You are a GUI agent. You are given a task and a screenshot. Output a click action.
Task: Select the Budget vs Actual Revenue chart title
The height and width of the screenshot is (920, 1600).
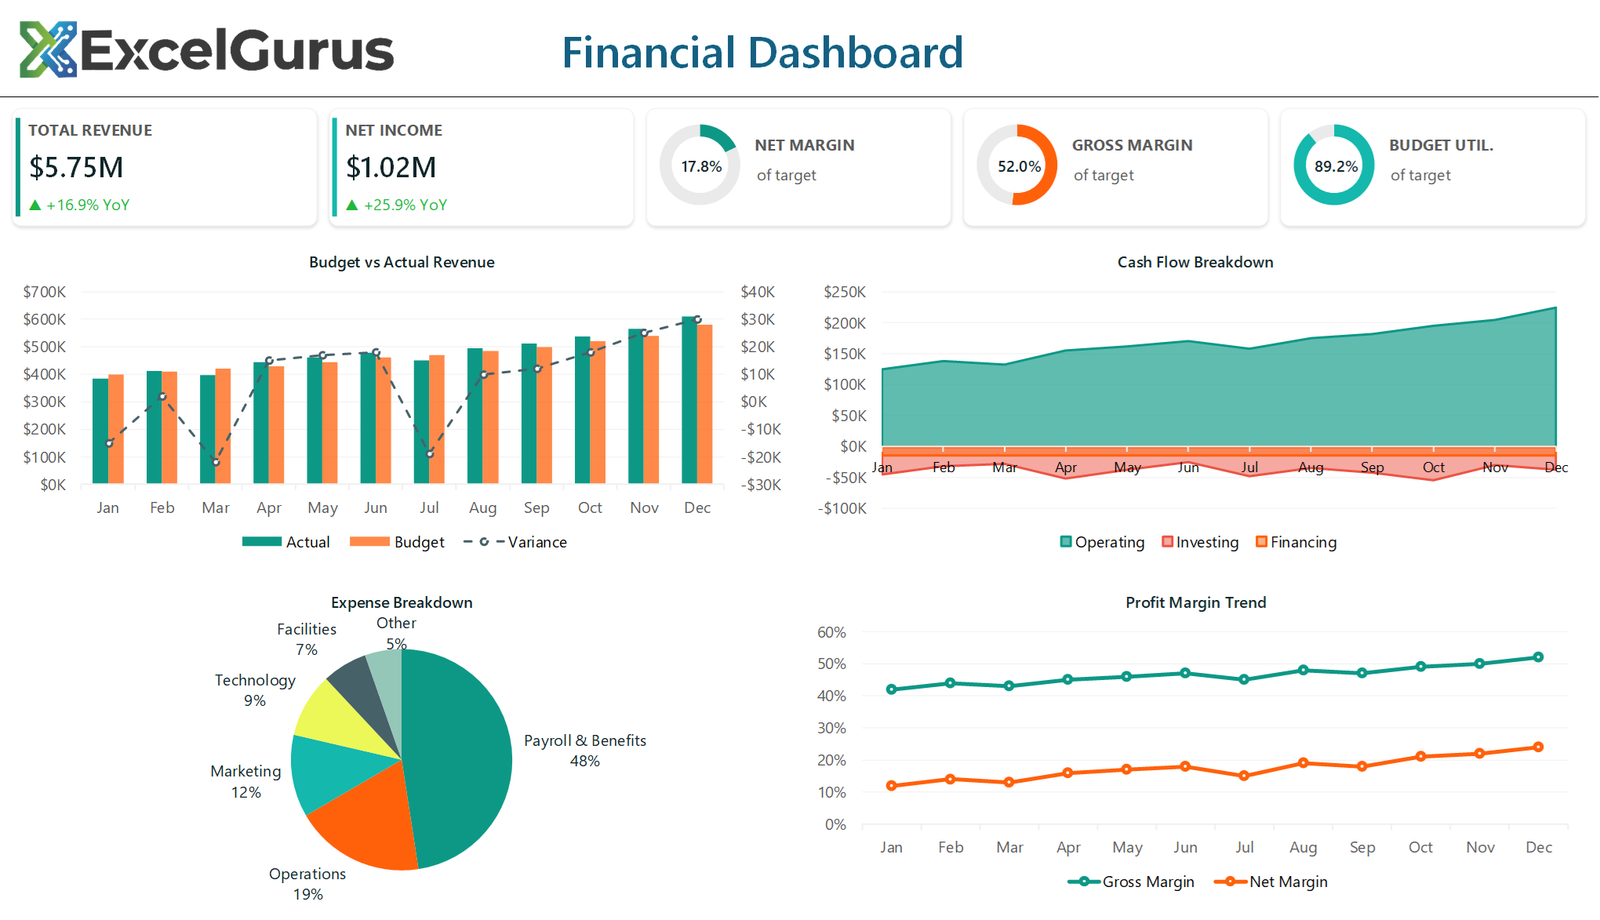(401, 262)
